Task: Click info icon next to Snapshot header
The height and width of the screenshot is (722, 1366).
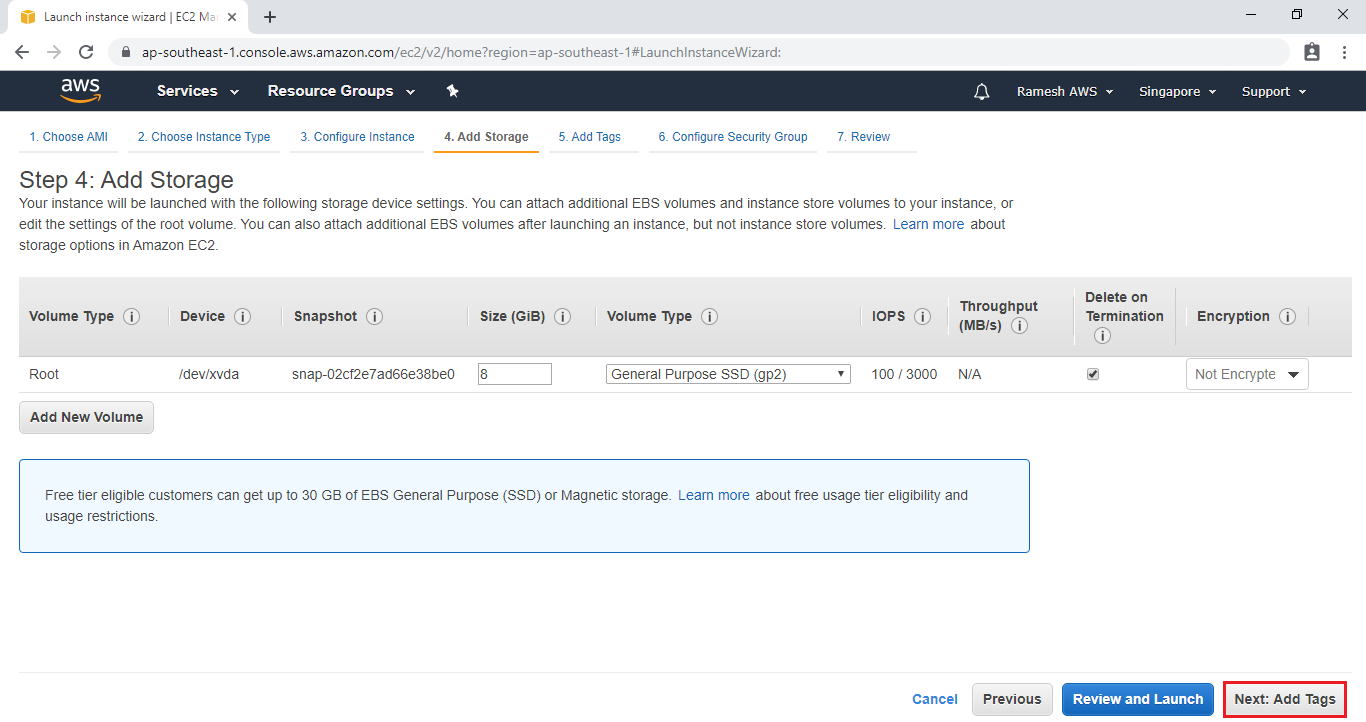Action: coord(375,316)
